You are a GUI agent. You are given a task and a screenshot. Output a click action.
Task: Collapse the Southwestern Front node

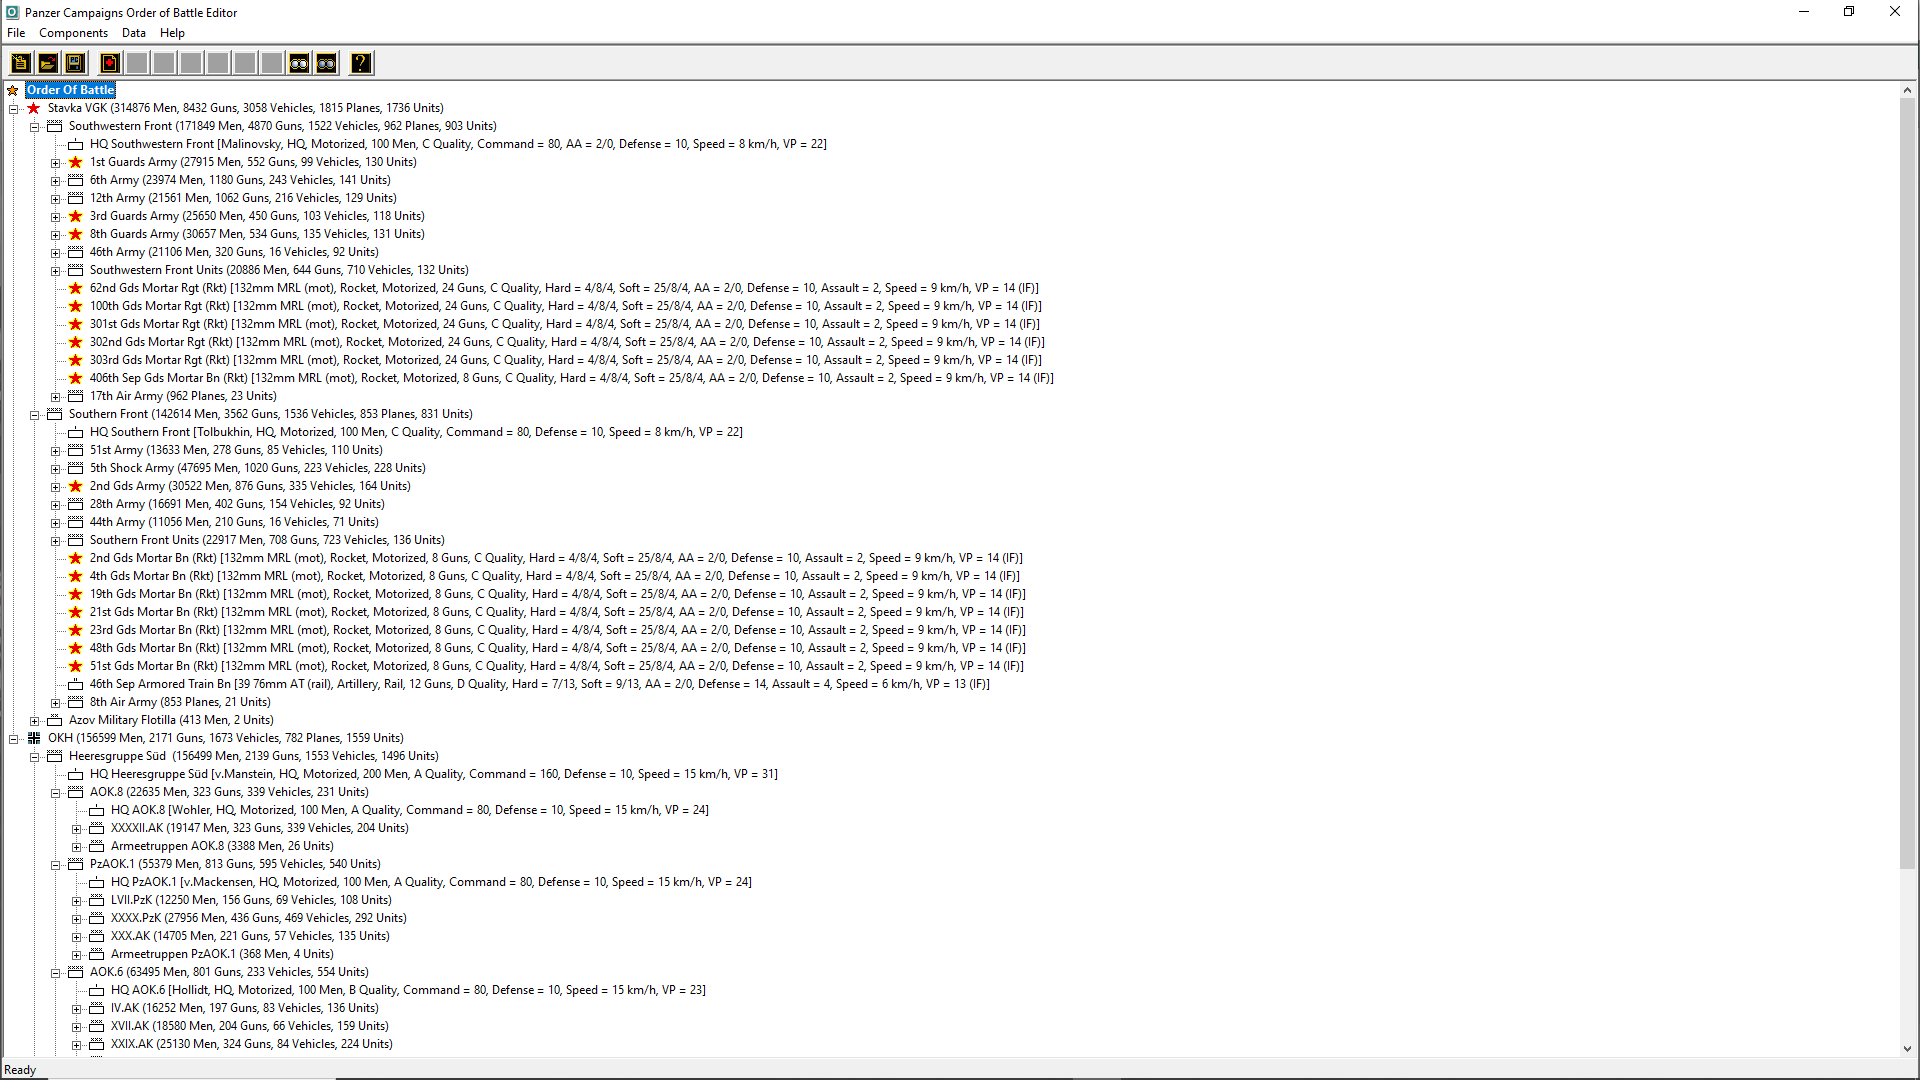34,127
